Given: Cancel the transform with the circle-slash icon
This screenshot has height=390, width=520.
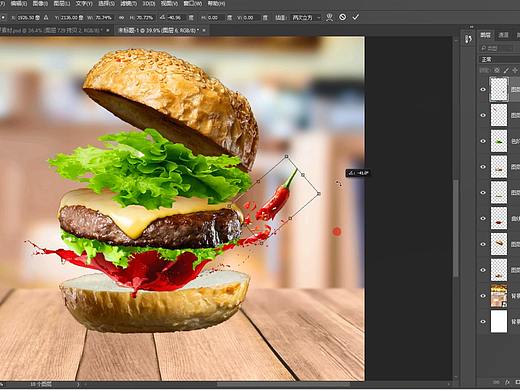Looking at the screenshot, I should (x=342, y=17).
